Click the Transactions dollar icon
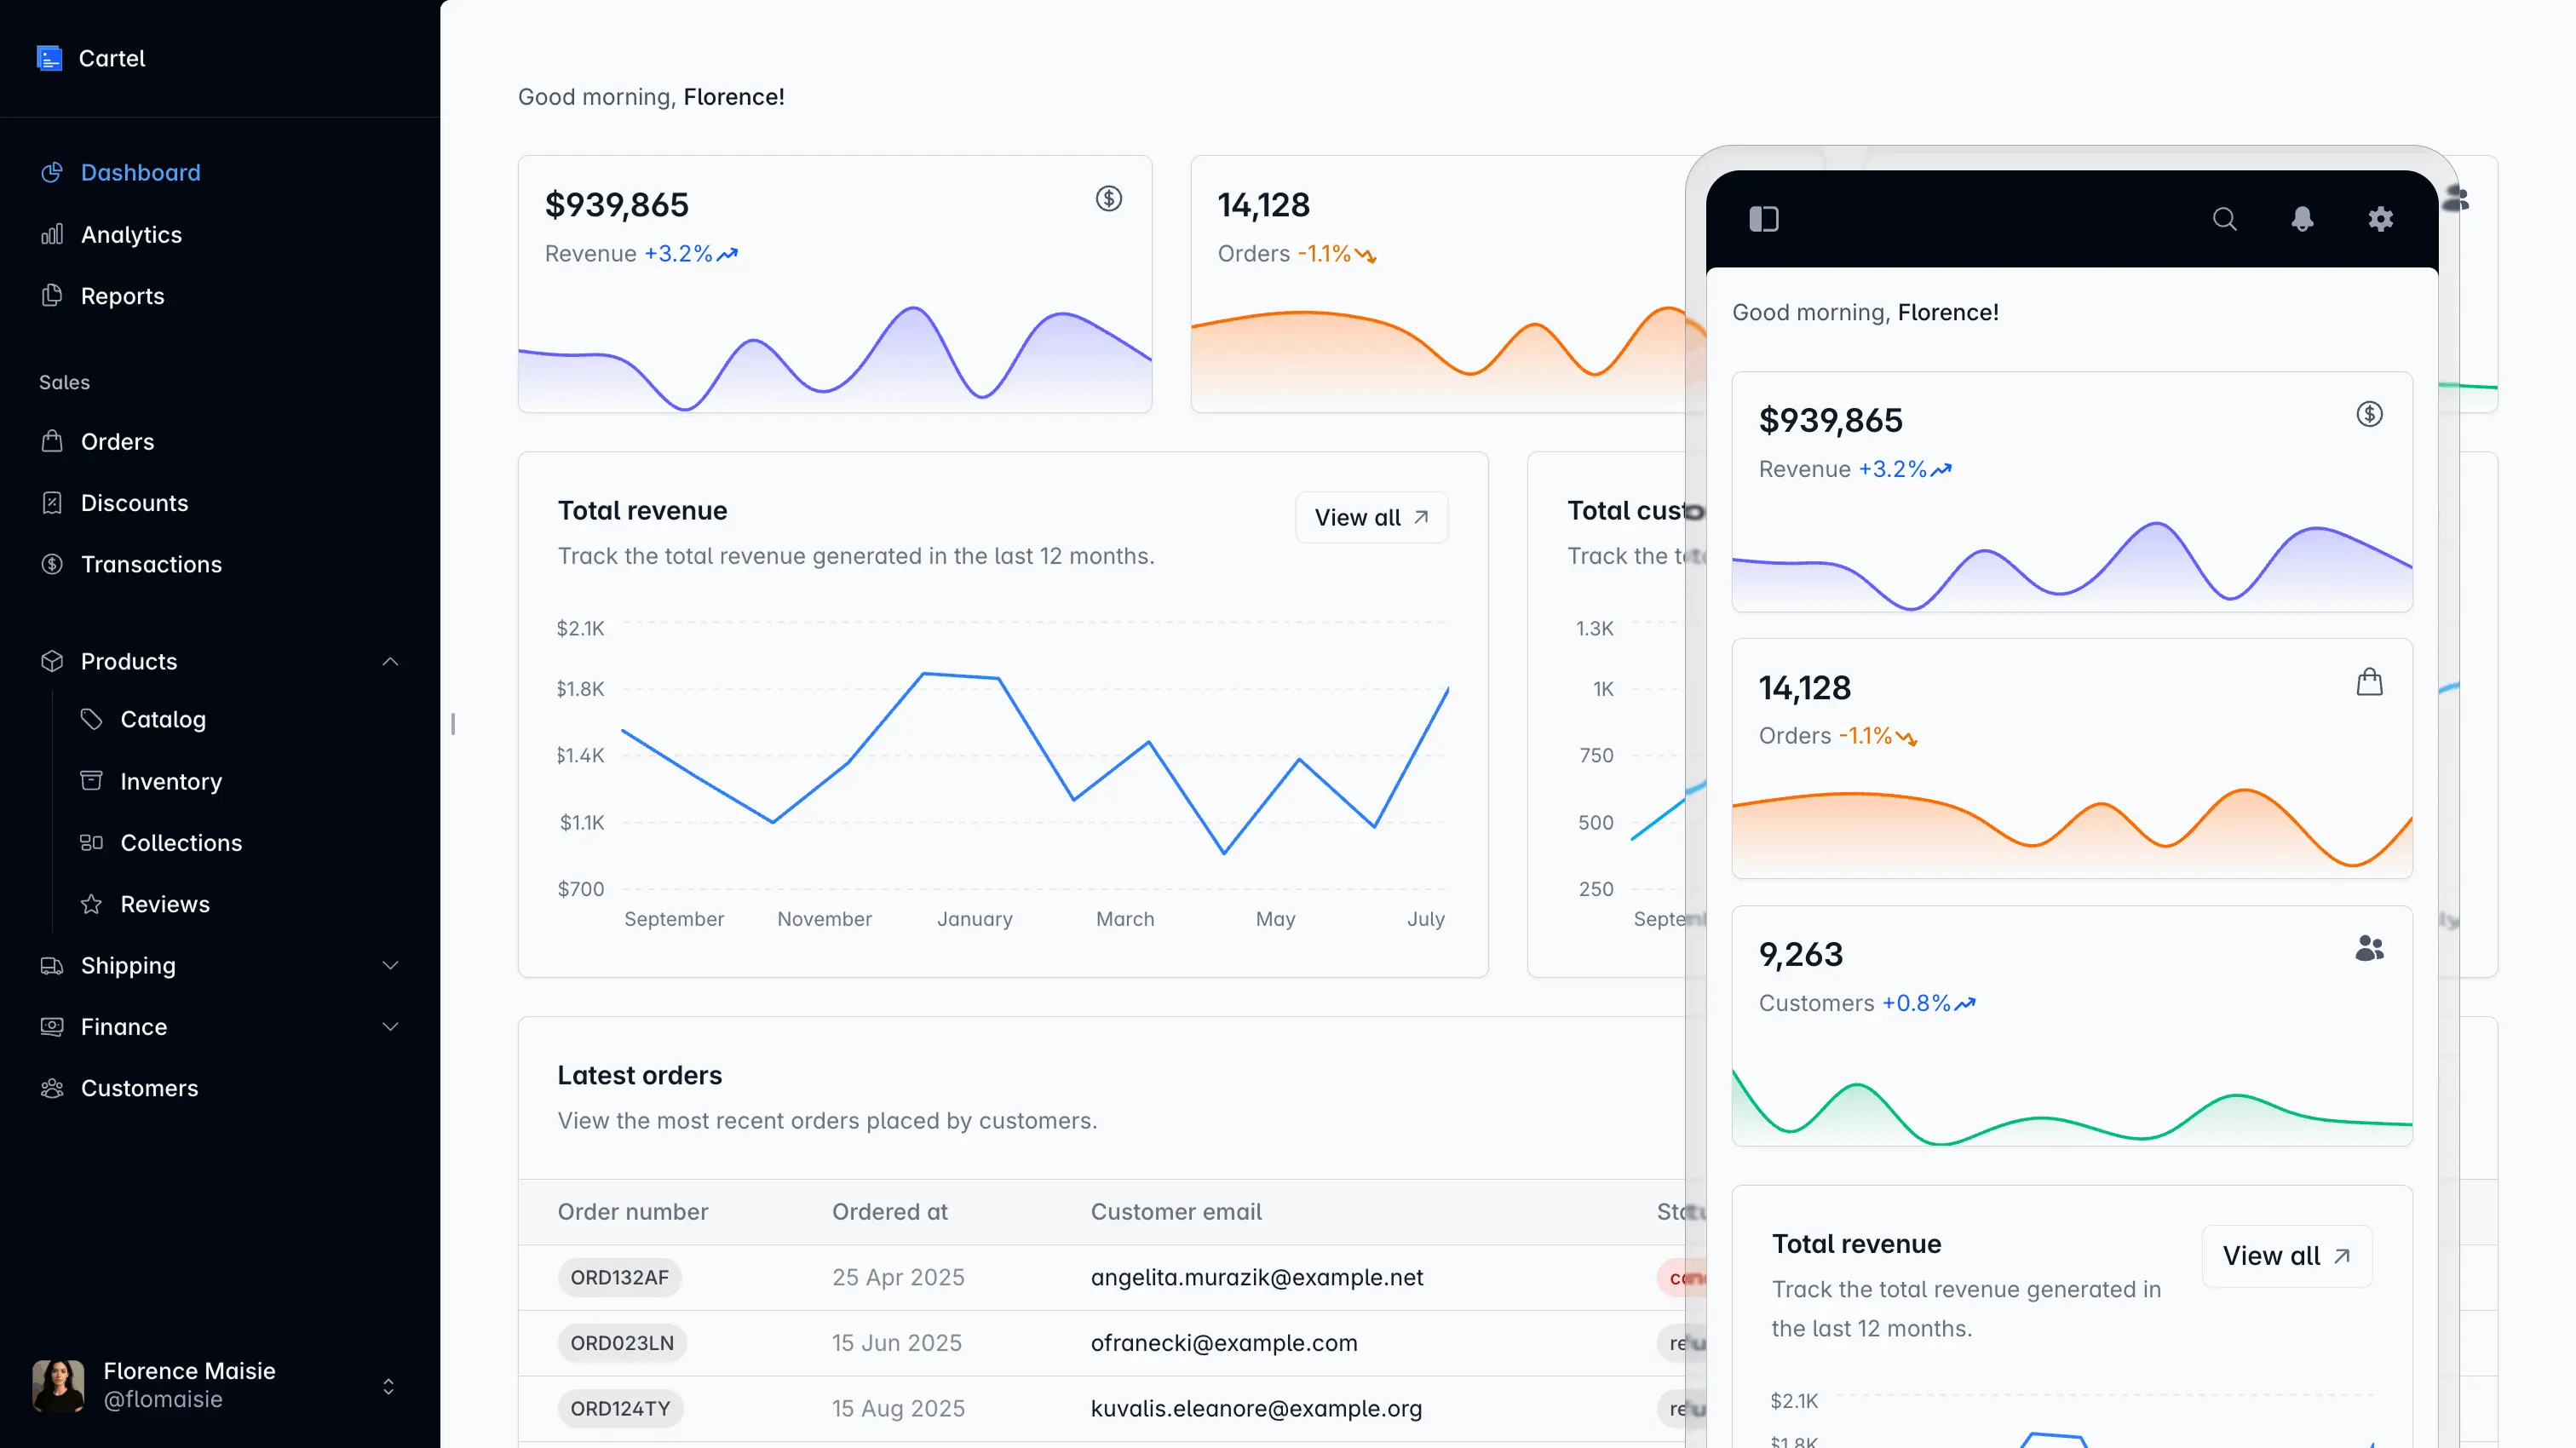This screenshot has width=2576, height=1448. [x=52, y=564]
